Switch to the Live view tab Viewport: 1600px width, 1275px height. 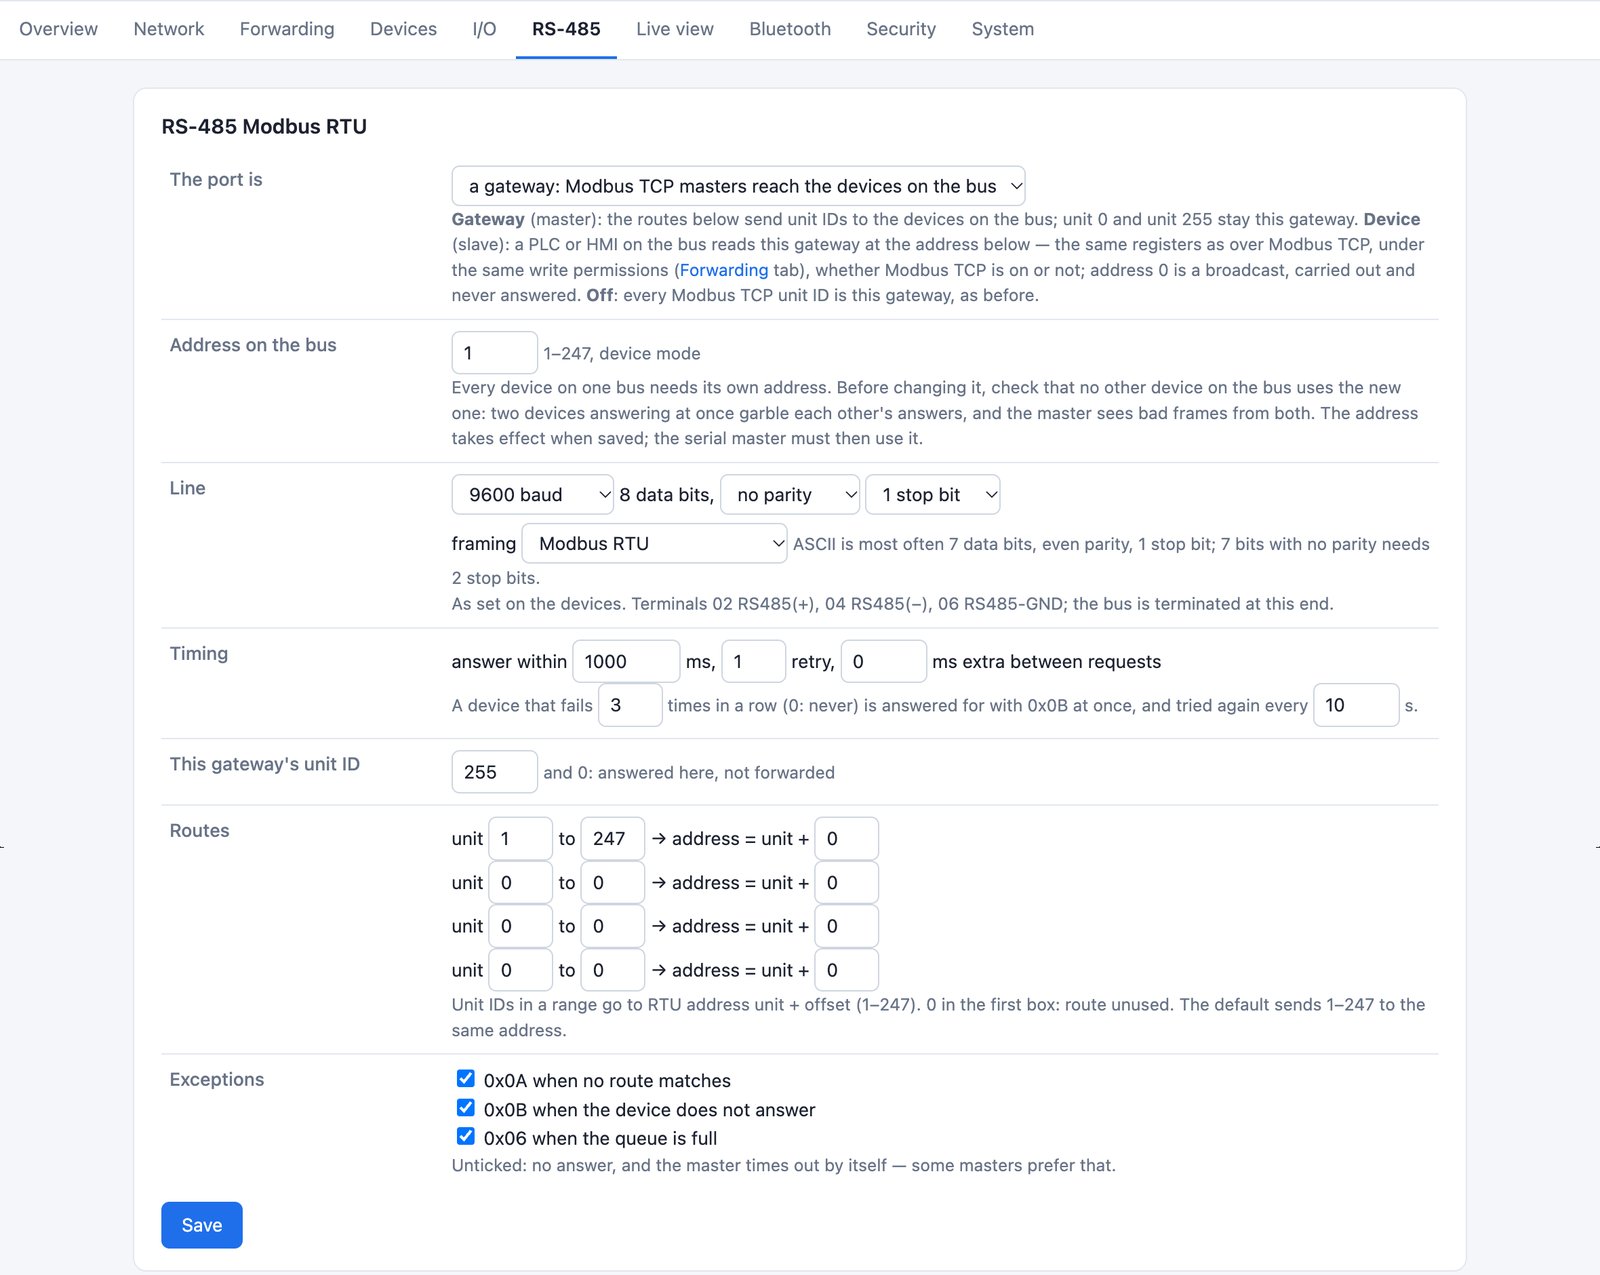(x=675, y=29)
